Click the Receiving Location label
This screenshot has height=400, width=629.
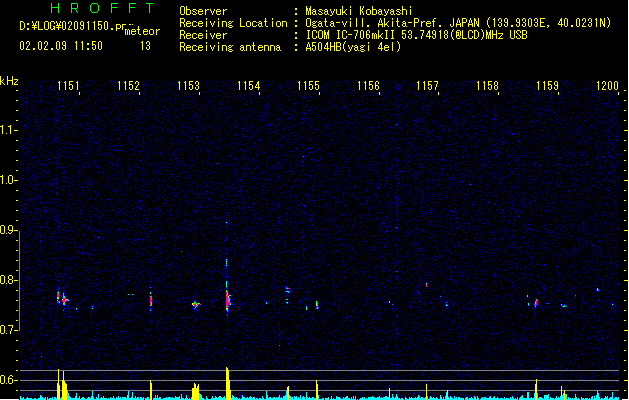click(x=233, y=23)
